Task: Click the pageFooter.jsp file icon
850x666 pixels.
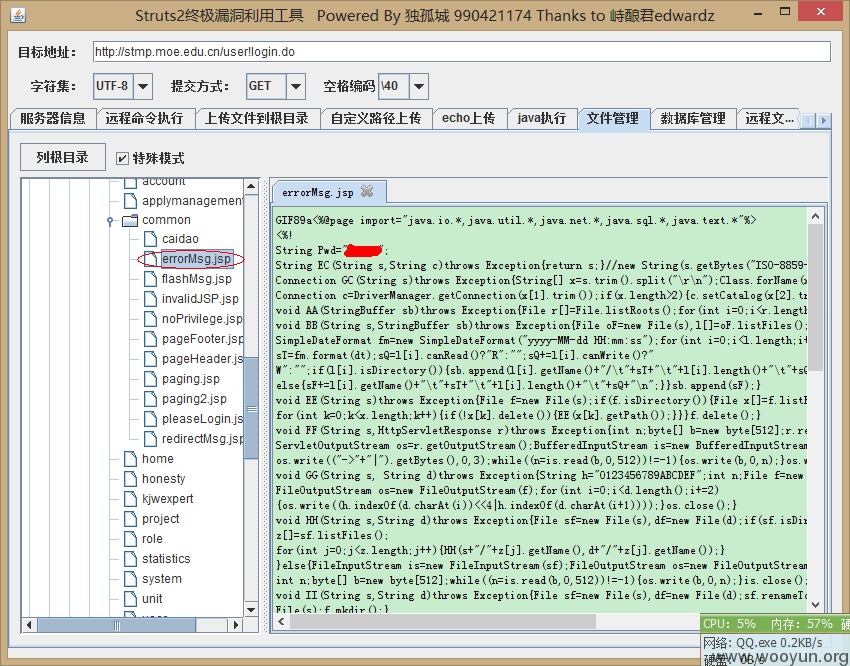Action: [151, 339]
